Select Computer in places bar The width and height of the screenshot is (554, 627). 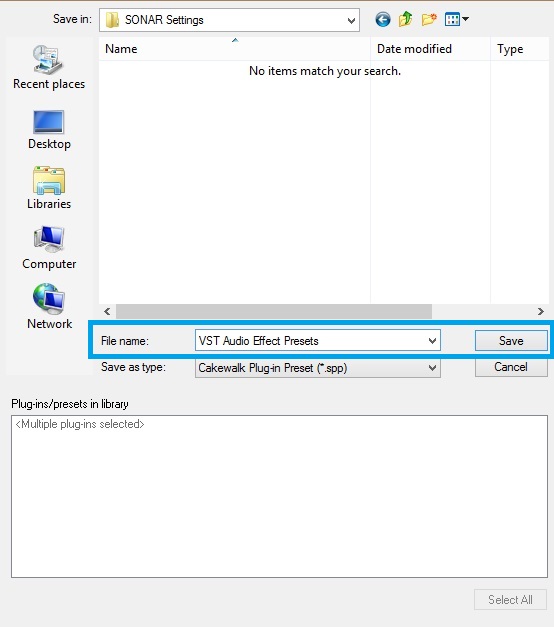49,248
